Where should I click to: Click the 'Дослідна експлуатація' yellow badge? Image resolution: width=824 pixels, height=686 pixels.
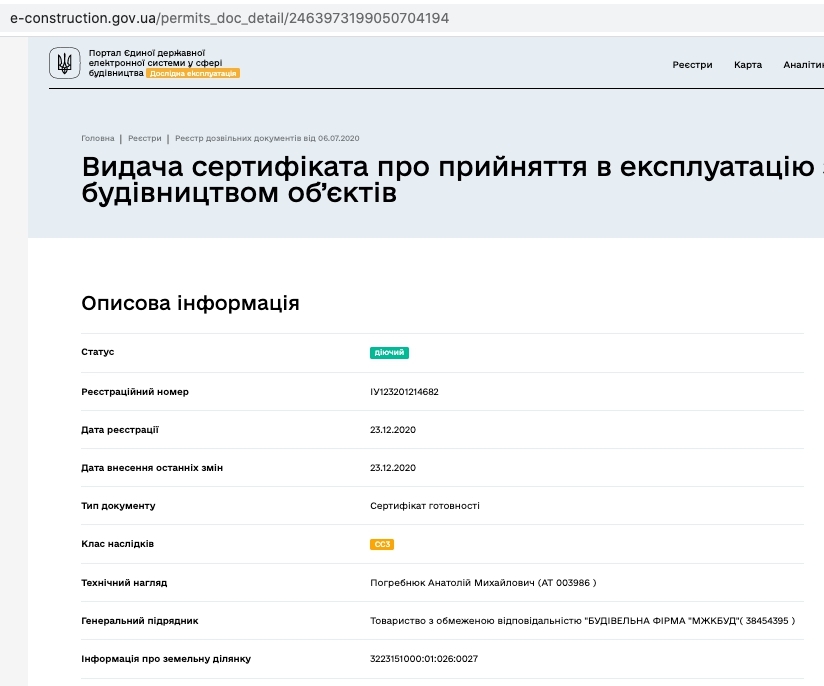[x=193, y=74]
